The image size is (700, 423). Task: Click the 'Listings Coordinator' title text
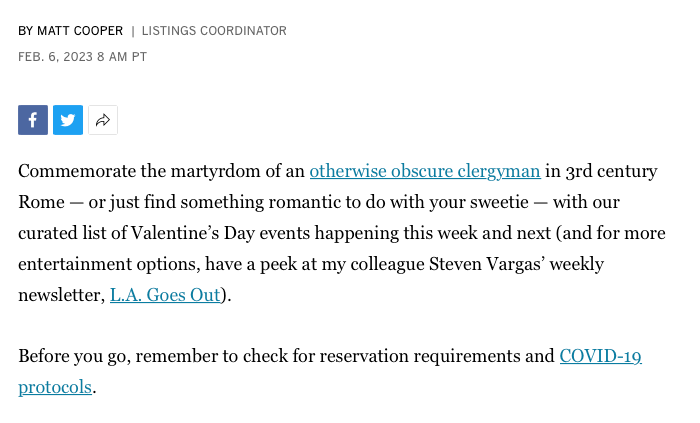click(214, 31)
